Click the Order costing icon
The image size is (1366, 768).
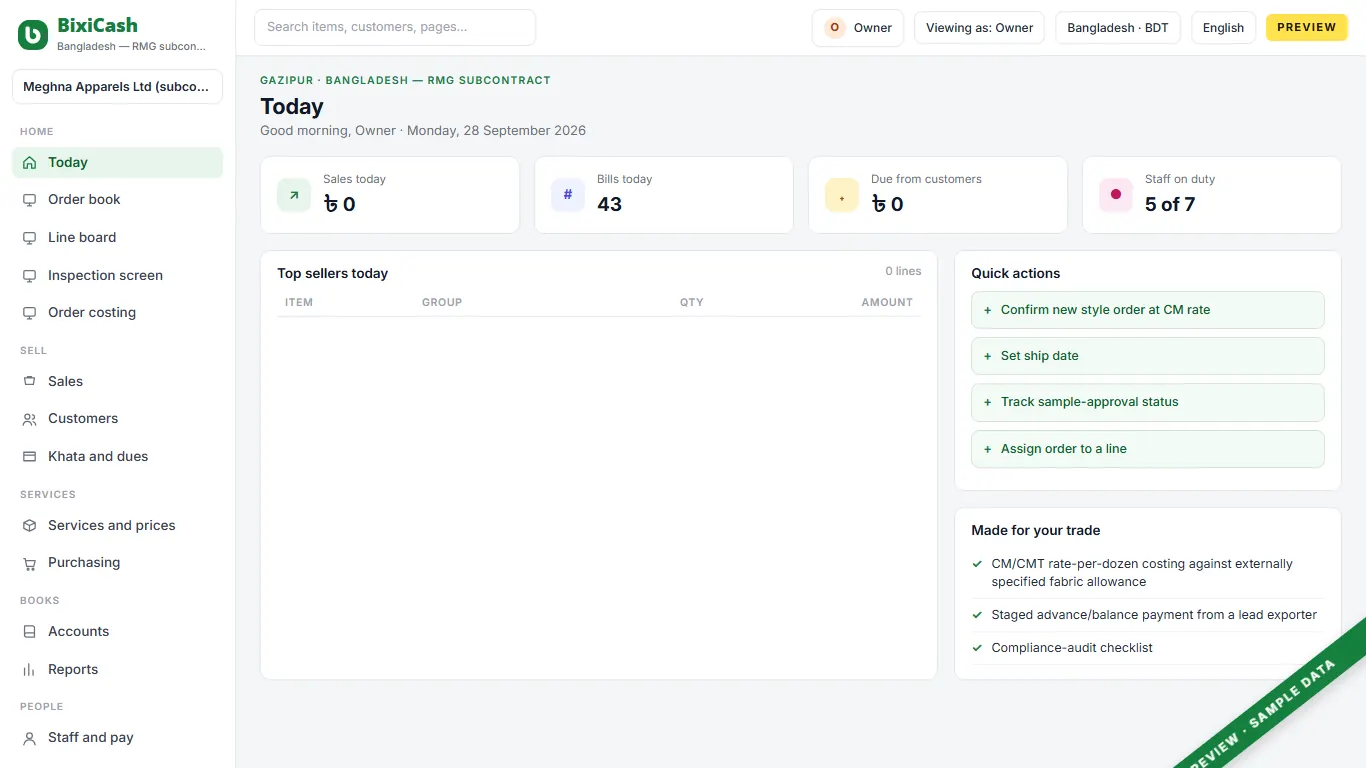point(29,313)
